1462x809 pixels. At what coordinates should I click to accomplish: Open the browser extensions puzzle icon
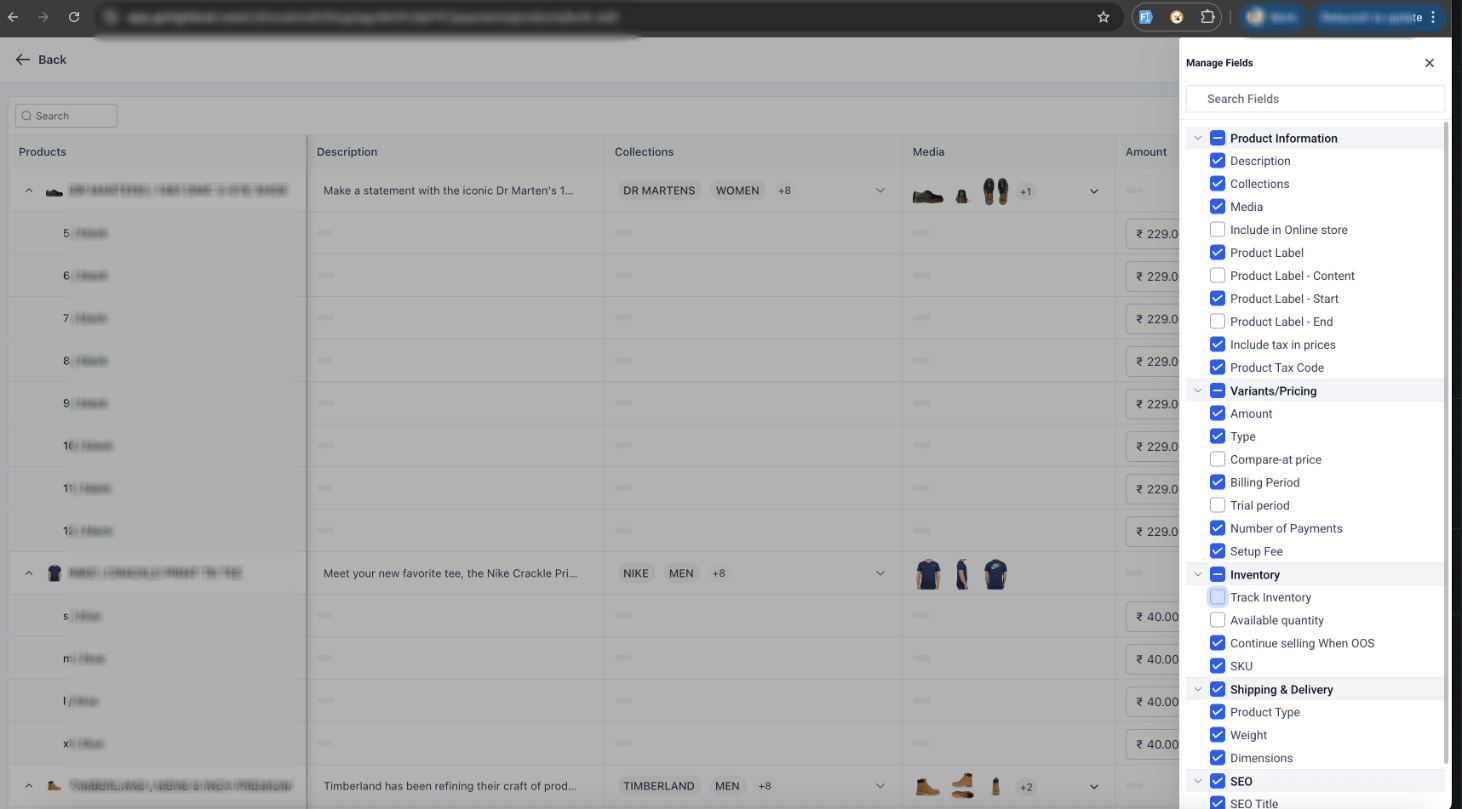(x=1207, y=17)
